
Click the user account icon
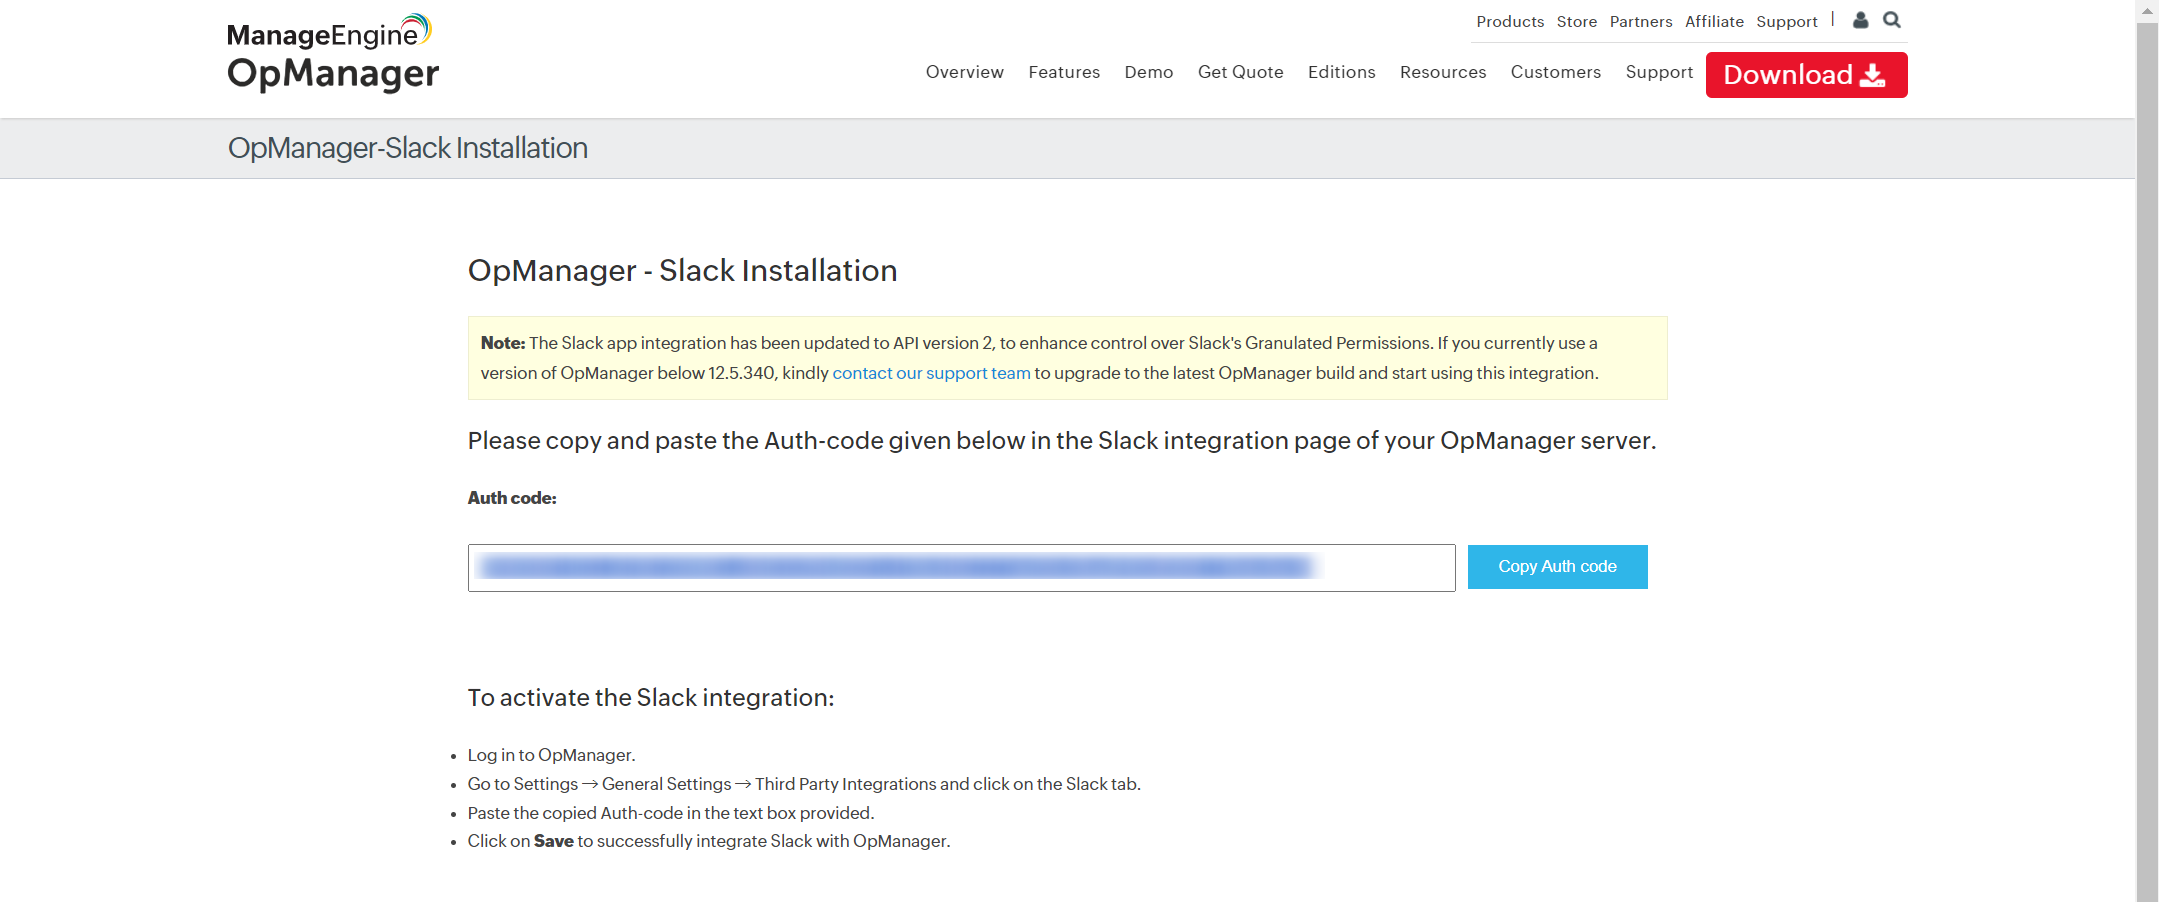(1860, 20)
